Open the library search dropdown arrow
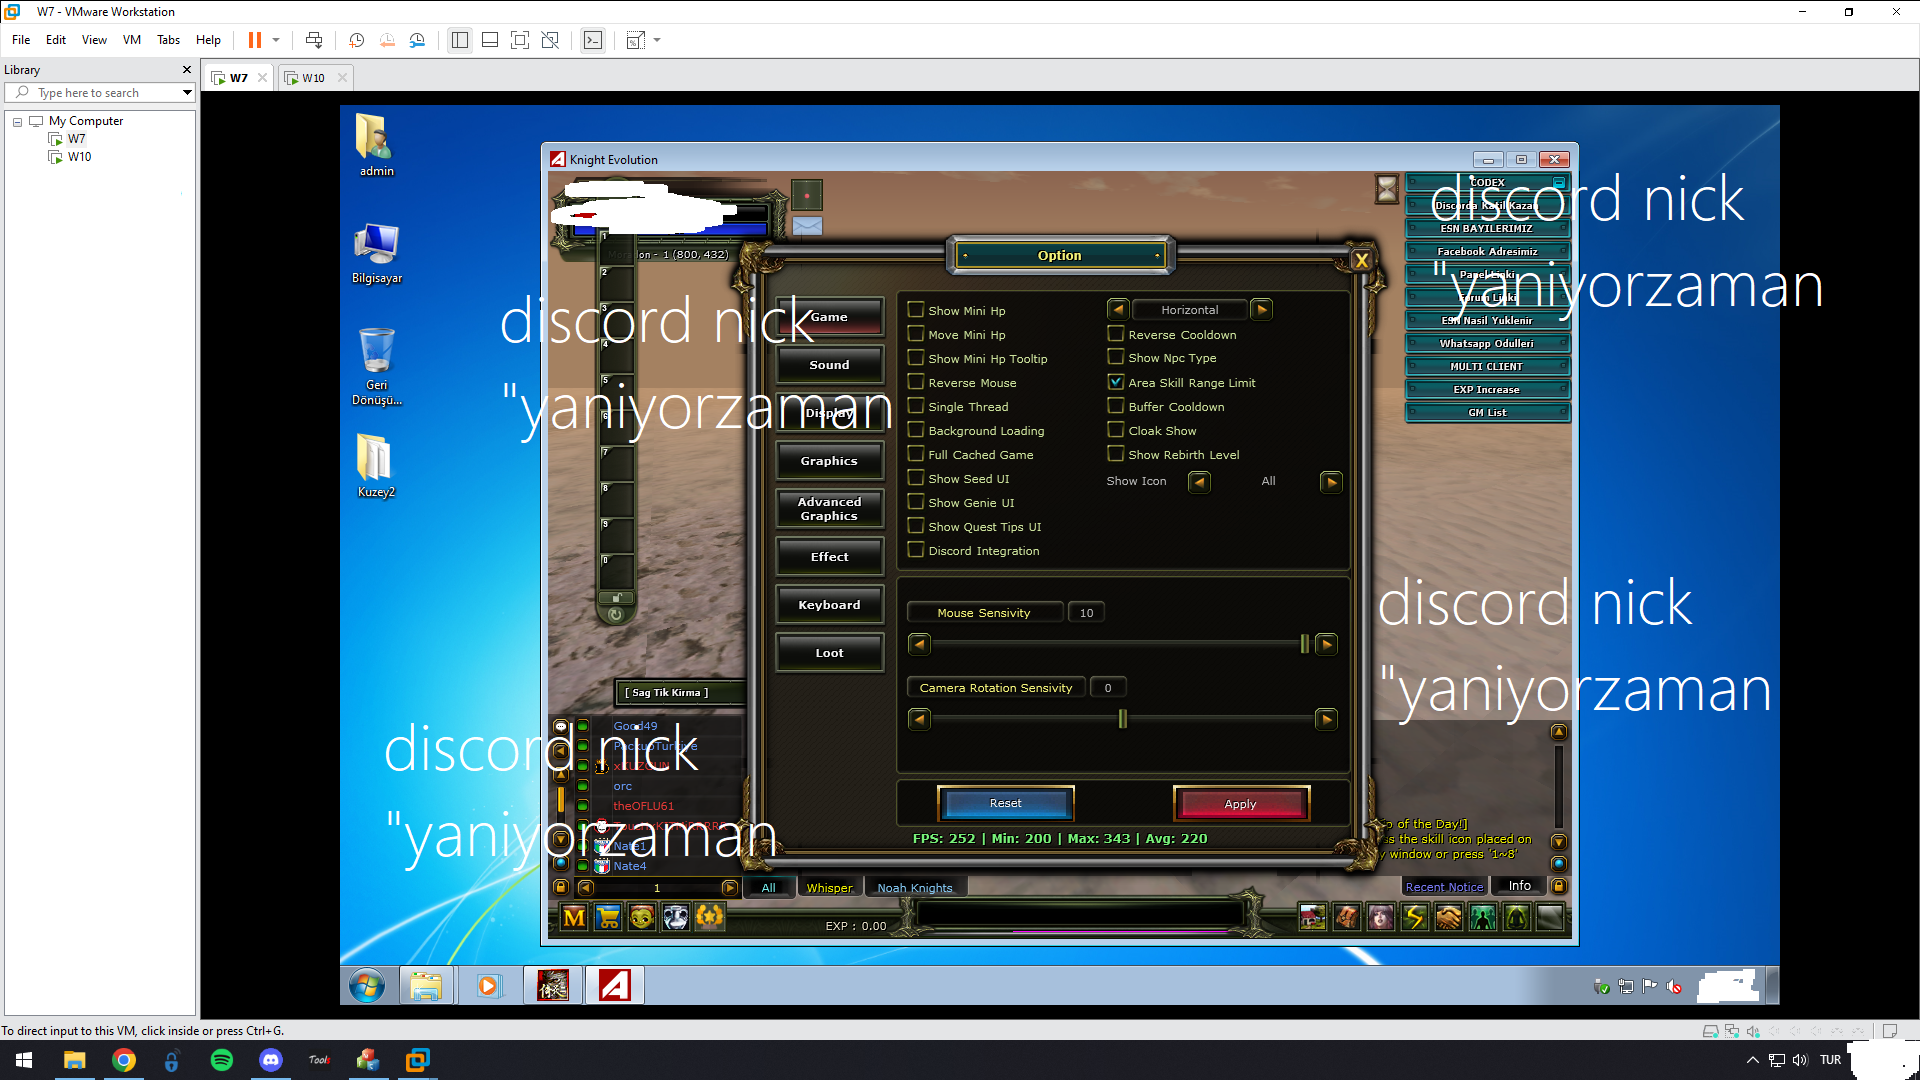Viewport: 1920px width, 1080px height. click(x=187, y=93)
